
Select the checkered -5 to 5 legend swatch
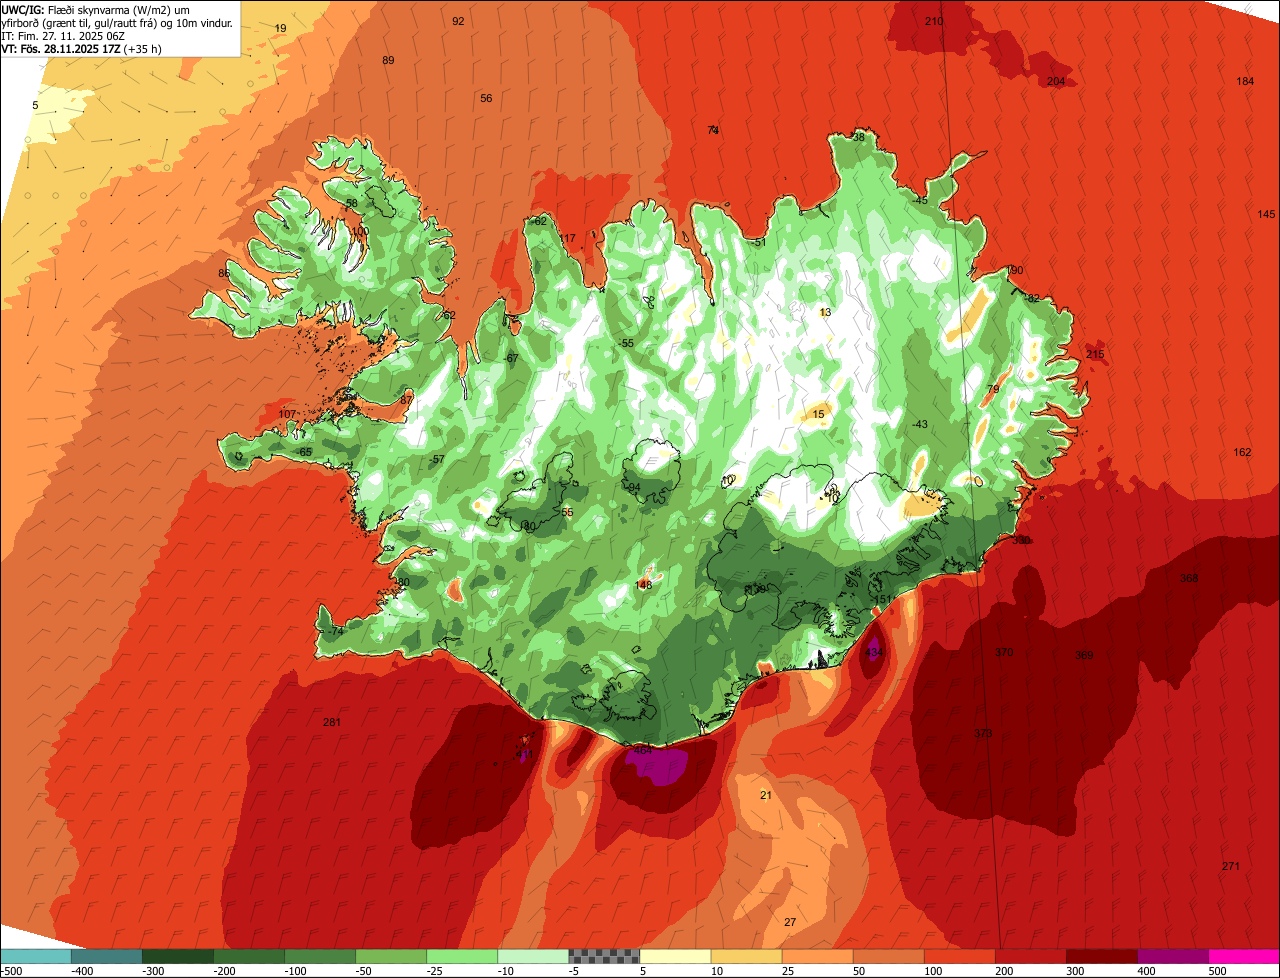click(603, 956)
